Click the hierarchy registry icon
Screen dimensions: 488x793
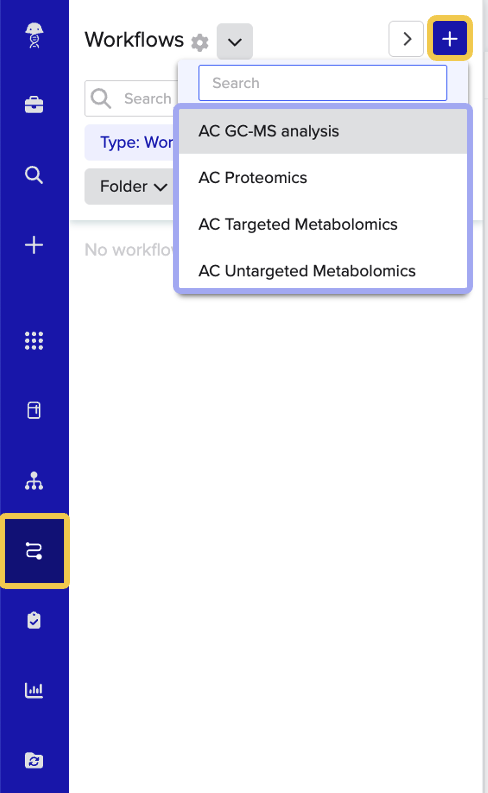(34, 481)
